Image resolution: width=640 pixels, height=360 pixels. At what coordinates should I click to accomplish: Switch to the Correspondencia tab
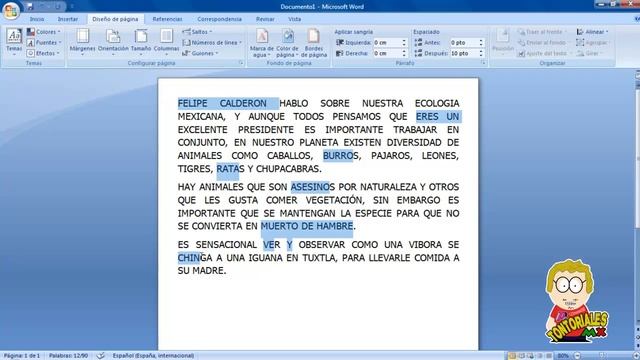[220, 19]
